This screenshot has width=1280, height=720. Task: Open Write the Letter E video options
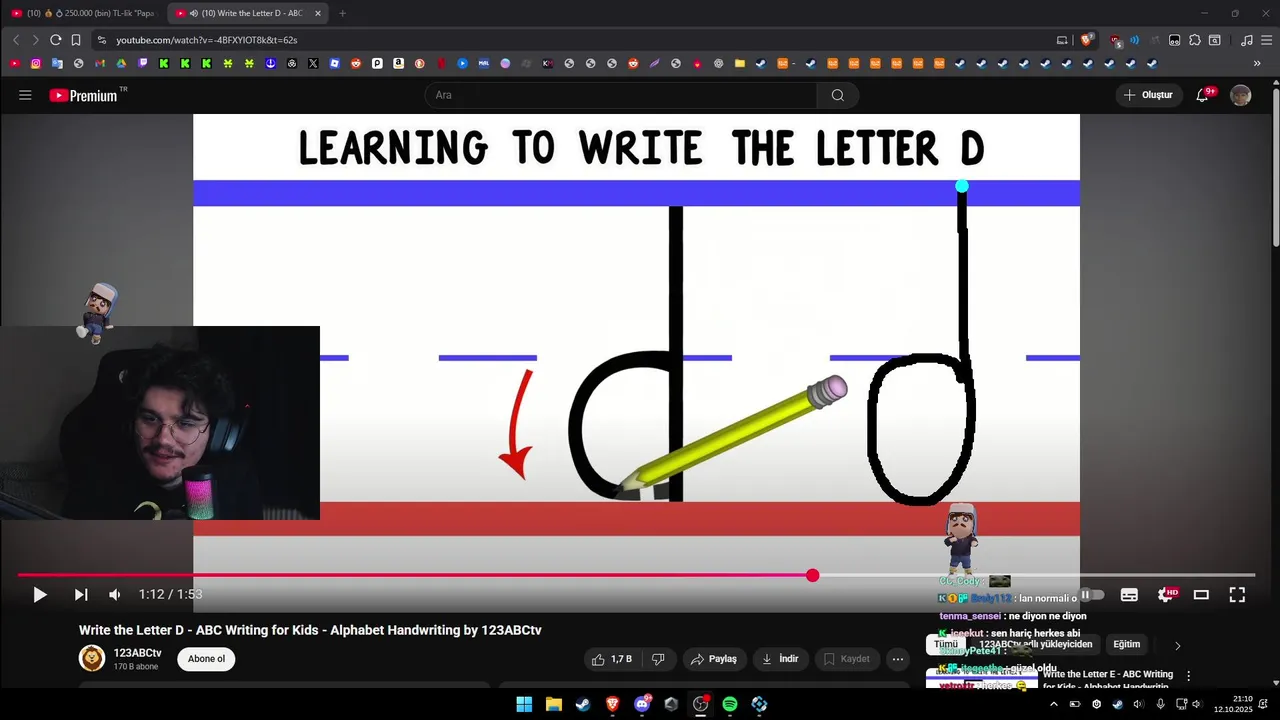pyautogui.click(x=1188, y=676)
